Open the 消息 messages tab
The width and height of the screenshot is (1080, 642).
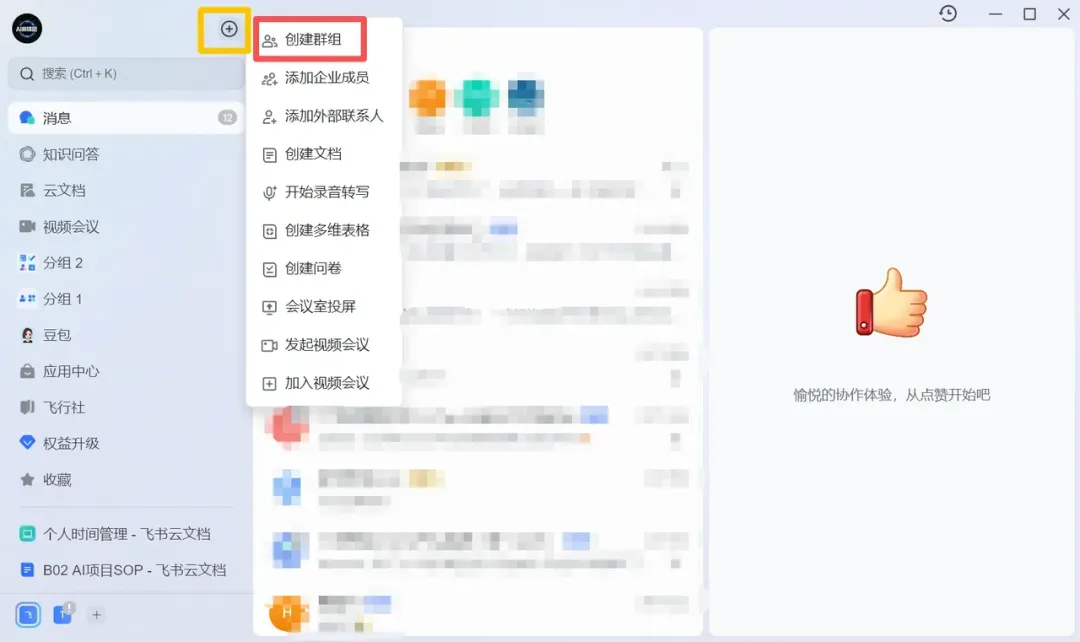(x=127, y=118)
